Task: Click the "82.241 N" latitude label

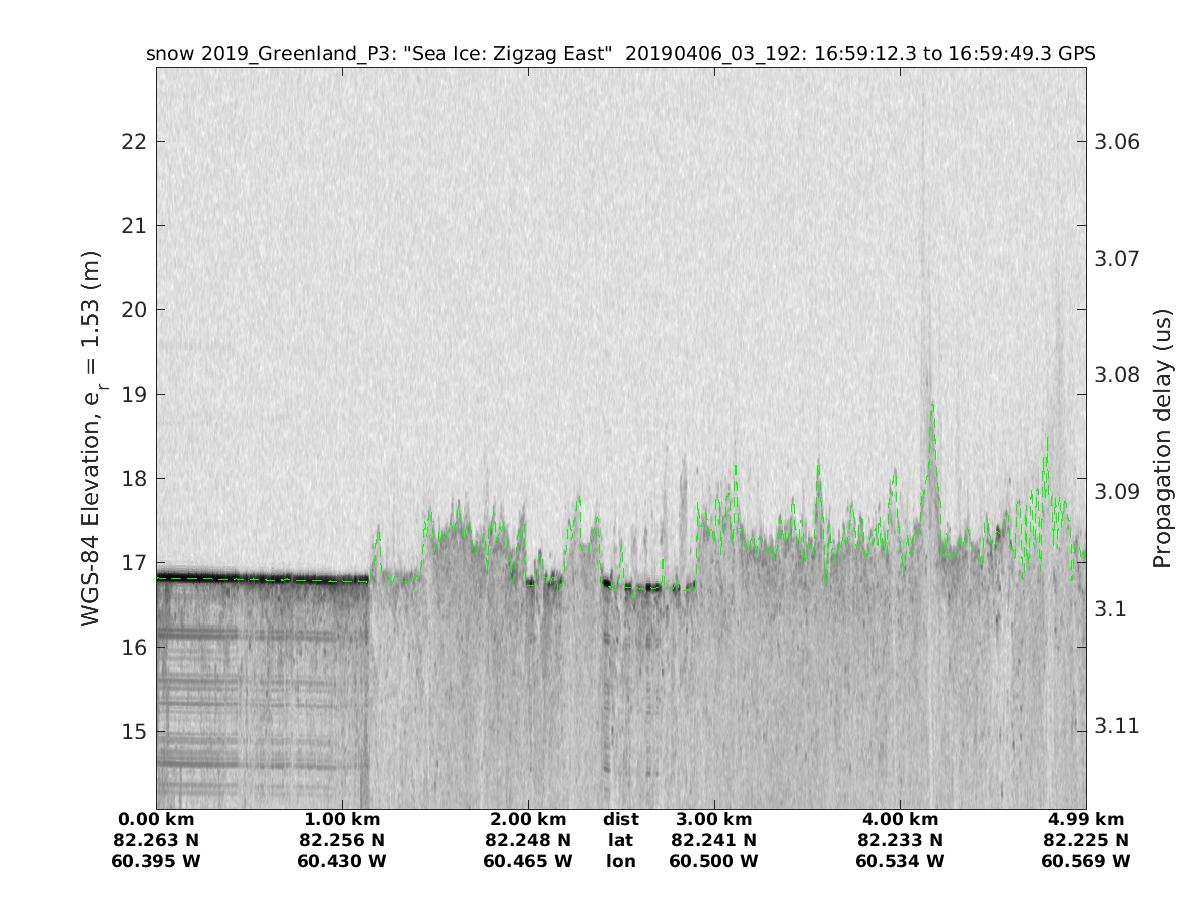Action: pos(714,840)
